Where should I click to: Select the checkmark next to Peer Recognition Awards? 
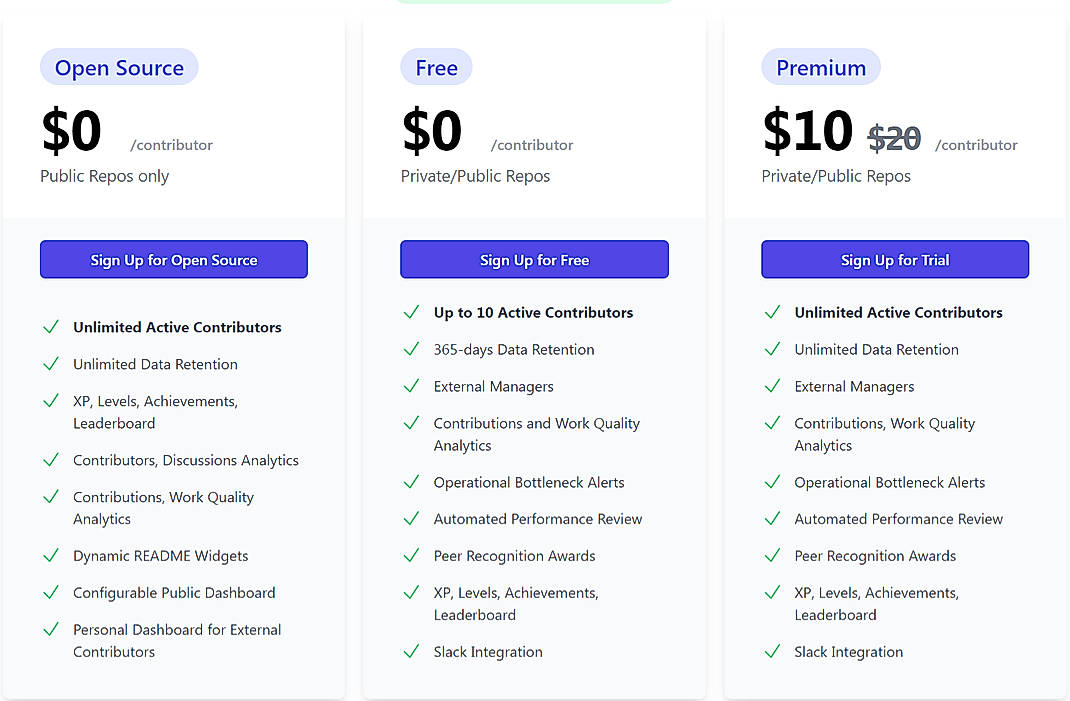coord(411,555)
